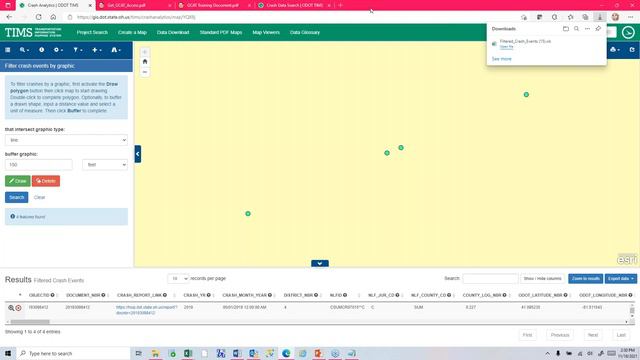Image resolution: width=640 pixels, height=360 pixels.
Task: Open the records per page dropdown
Action: tap(178, 278)
